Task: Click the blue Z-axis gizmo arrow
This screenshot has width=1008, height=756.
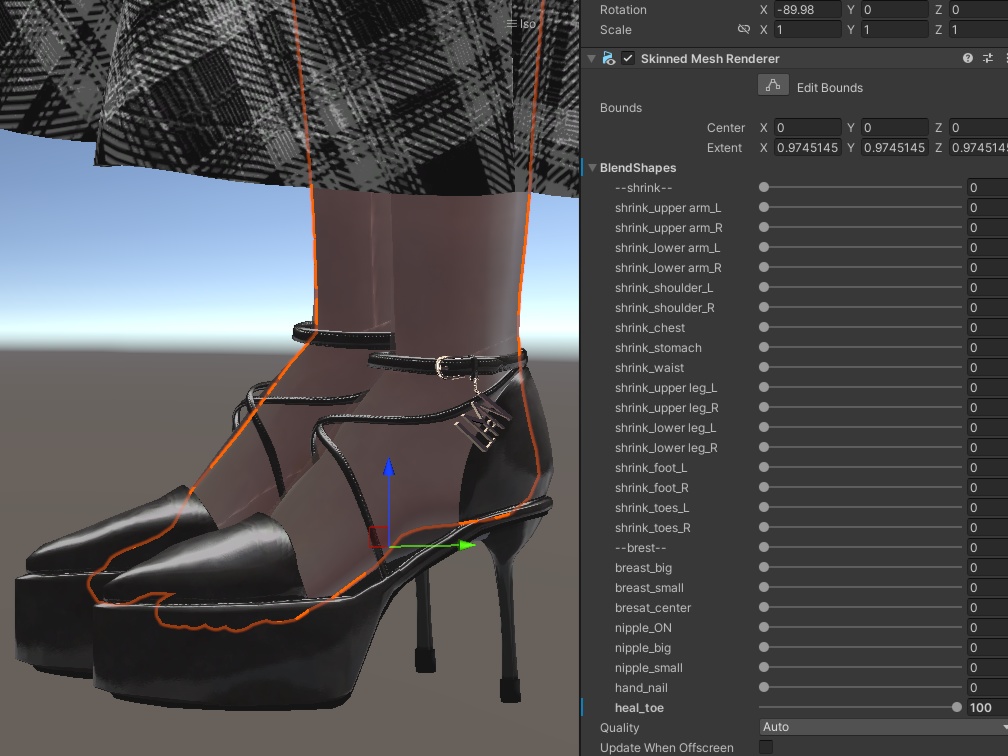Action: (389, 470)
